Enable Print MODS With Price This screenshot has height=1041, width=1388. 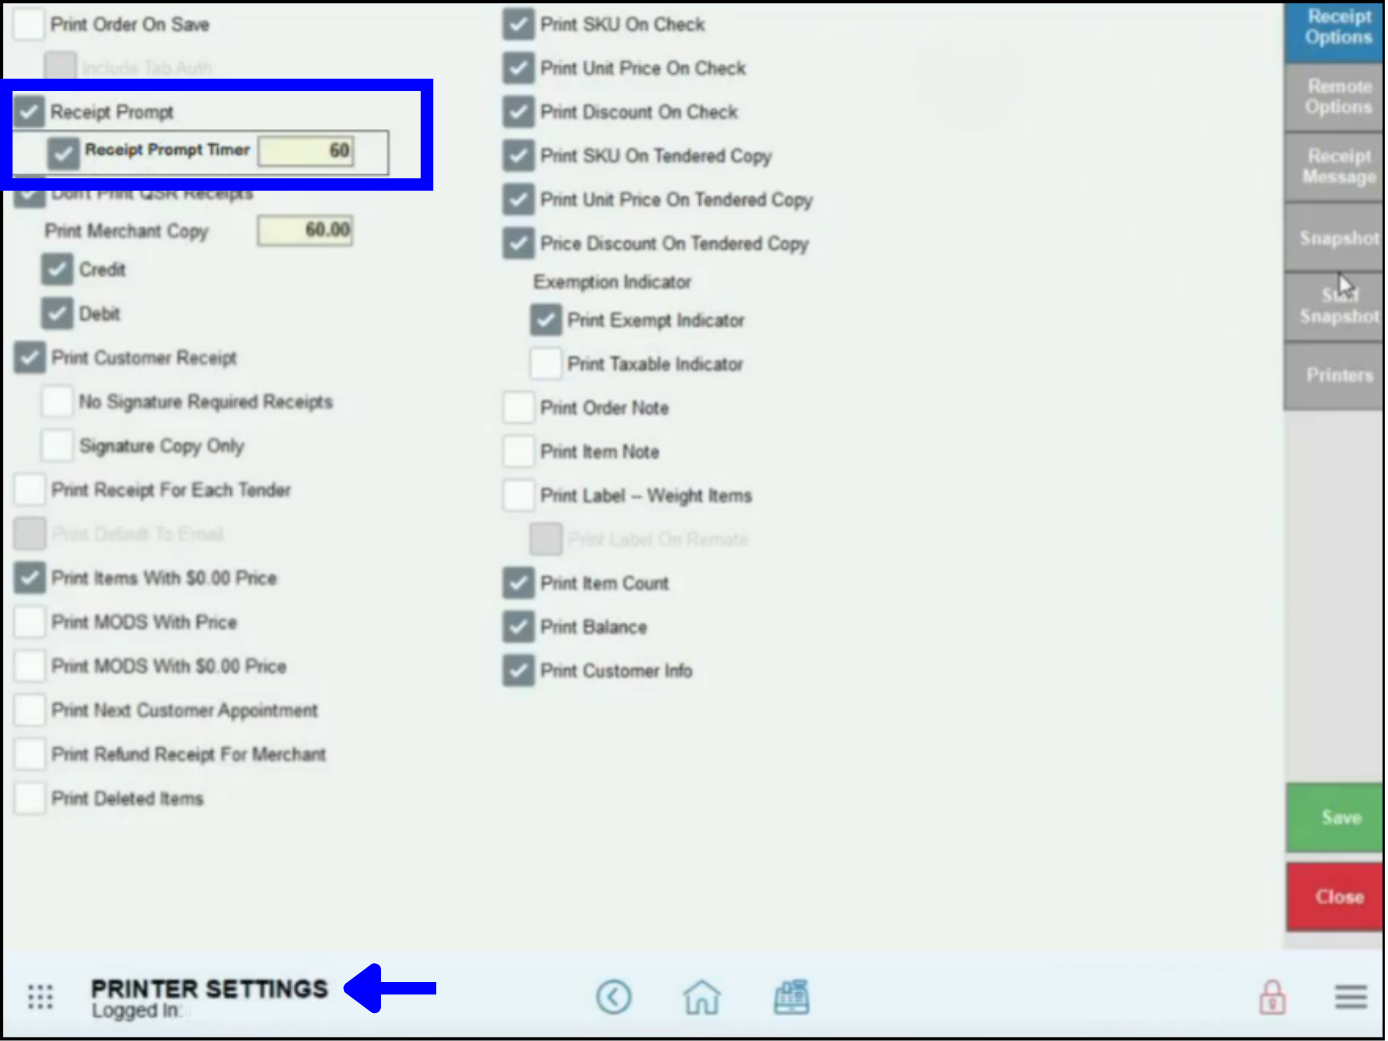coord(30,622)
